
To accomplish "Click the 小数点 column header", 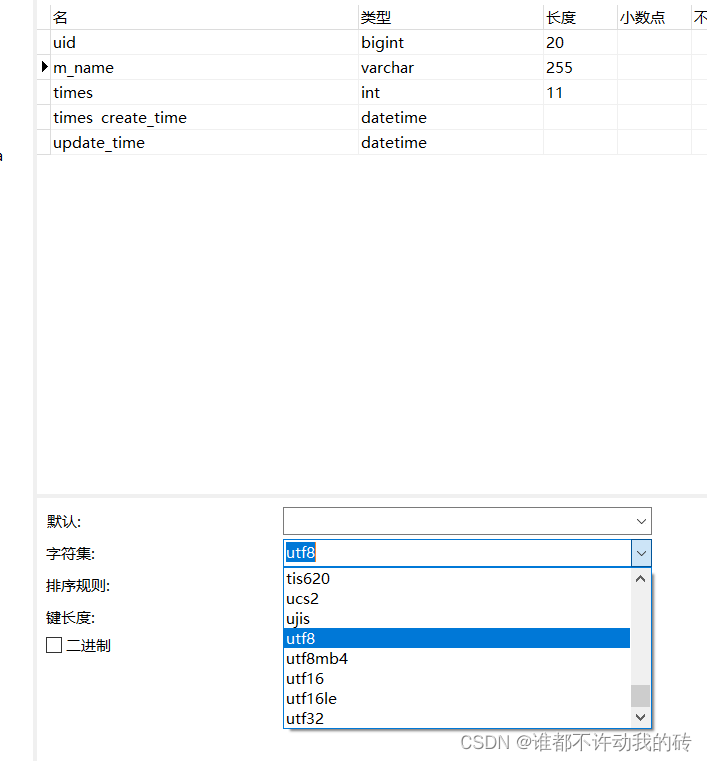I will (654, 17).
